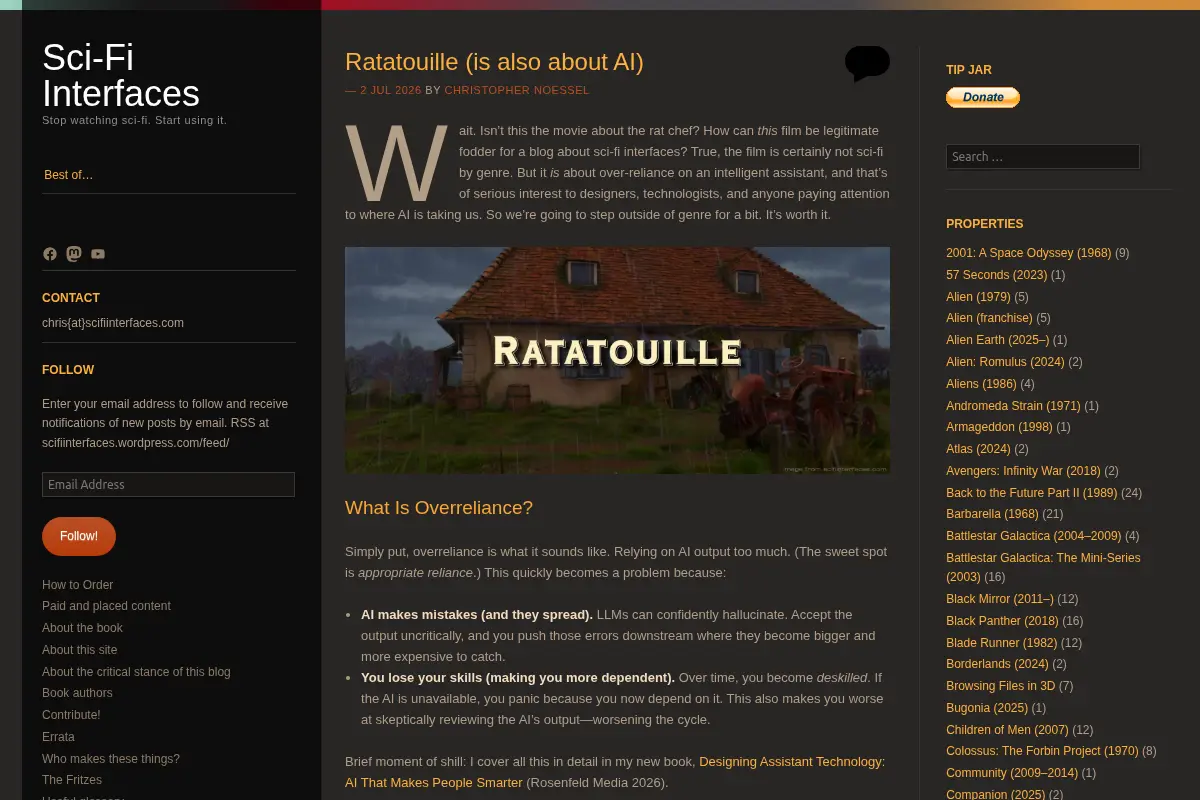Open the YouTube social icon
This screenshot has width=1200, height=800.
pos(98,254)
